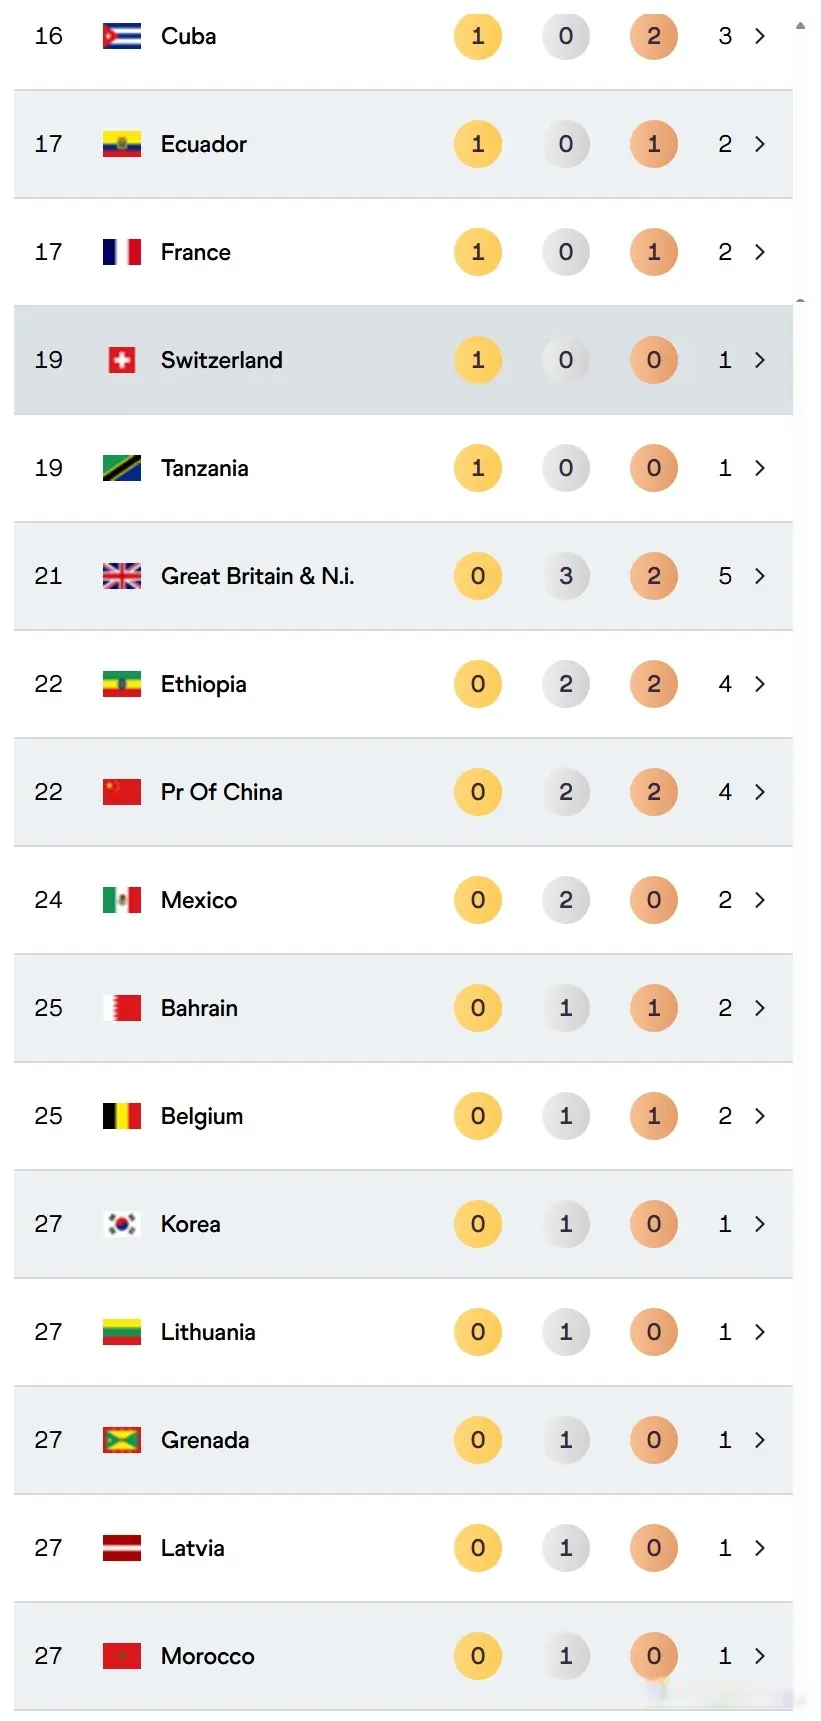This screenshot has height=1721, width=821.
Task: Click the Switzerland flag icon
Action: pos(121,360)
